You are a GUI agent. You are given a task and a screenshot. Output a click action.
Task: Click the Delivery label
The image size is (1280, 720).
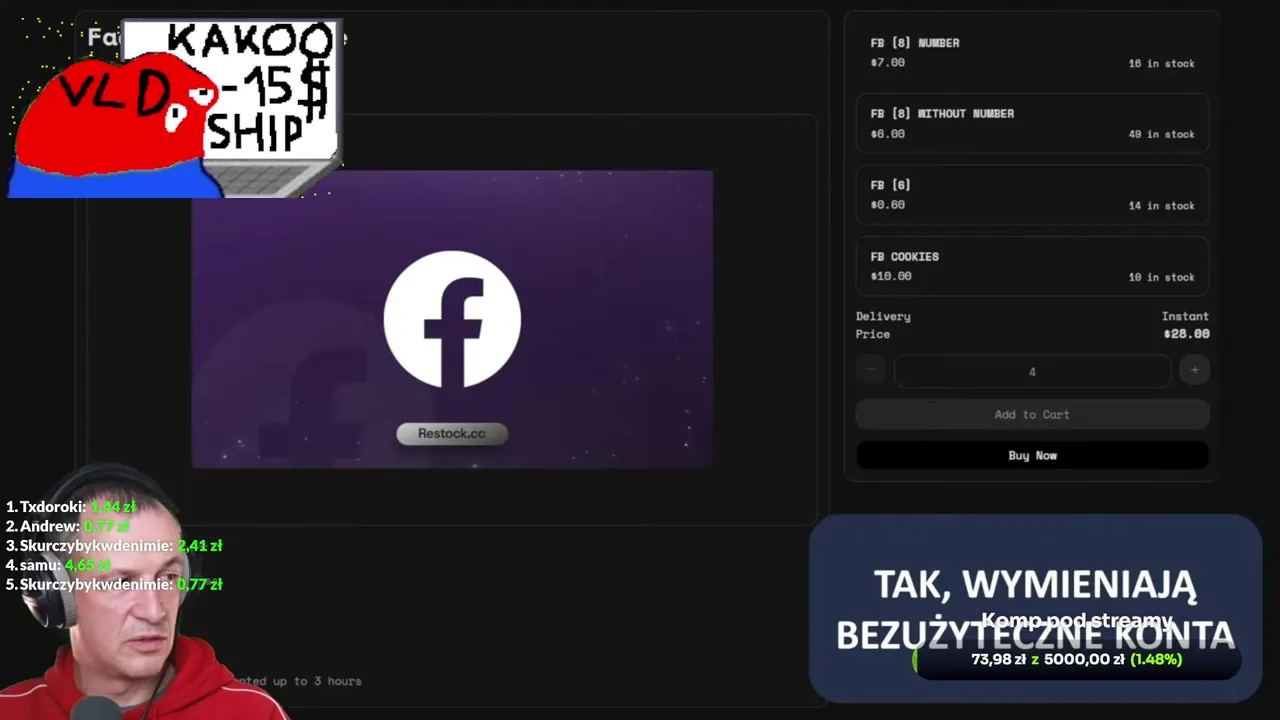883,316
